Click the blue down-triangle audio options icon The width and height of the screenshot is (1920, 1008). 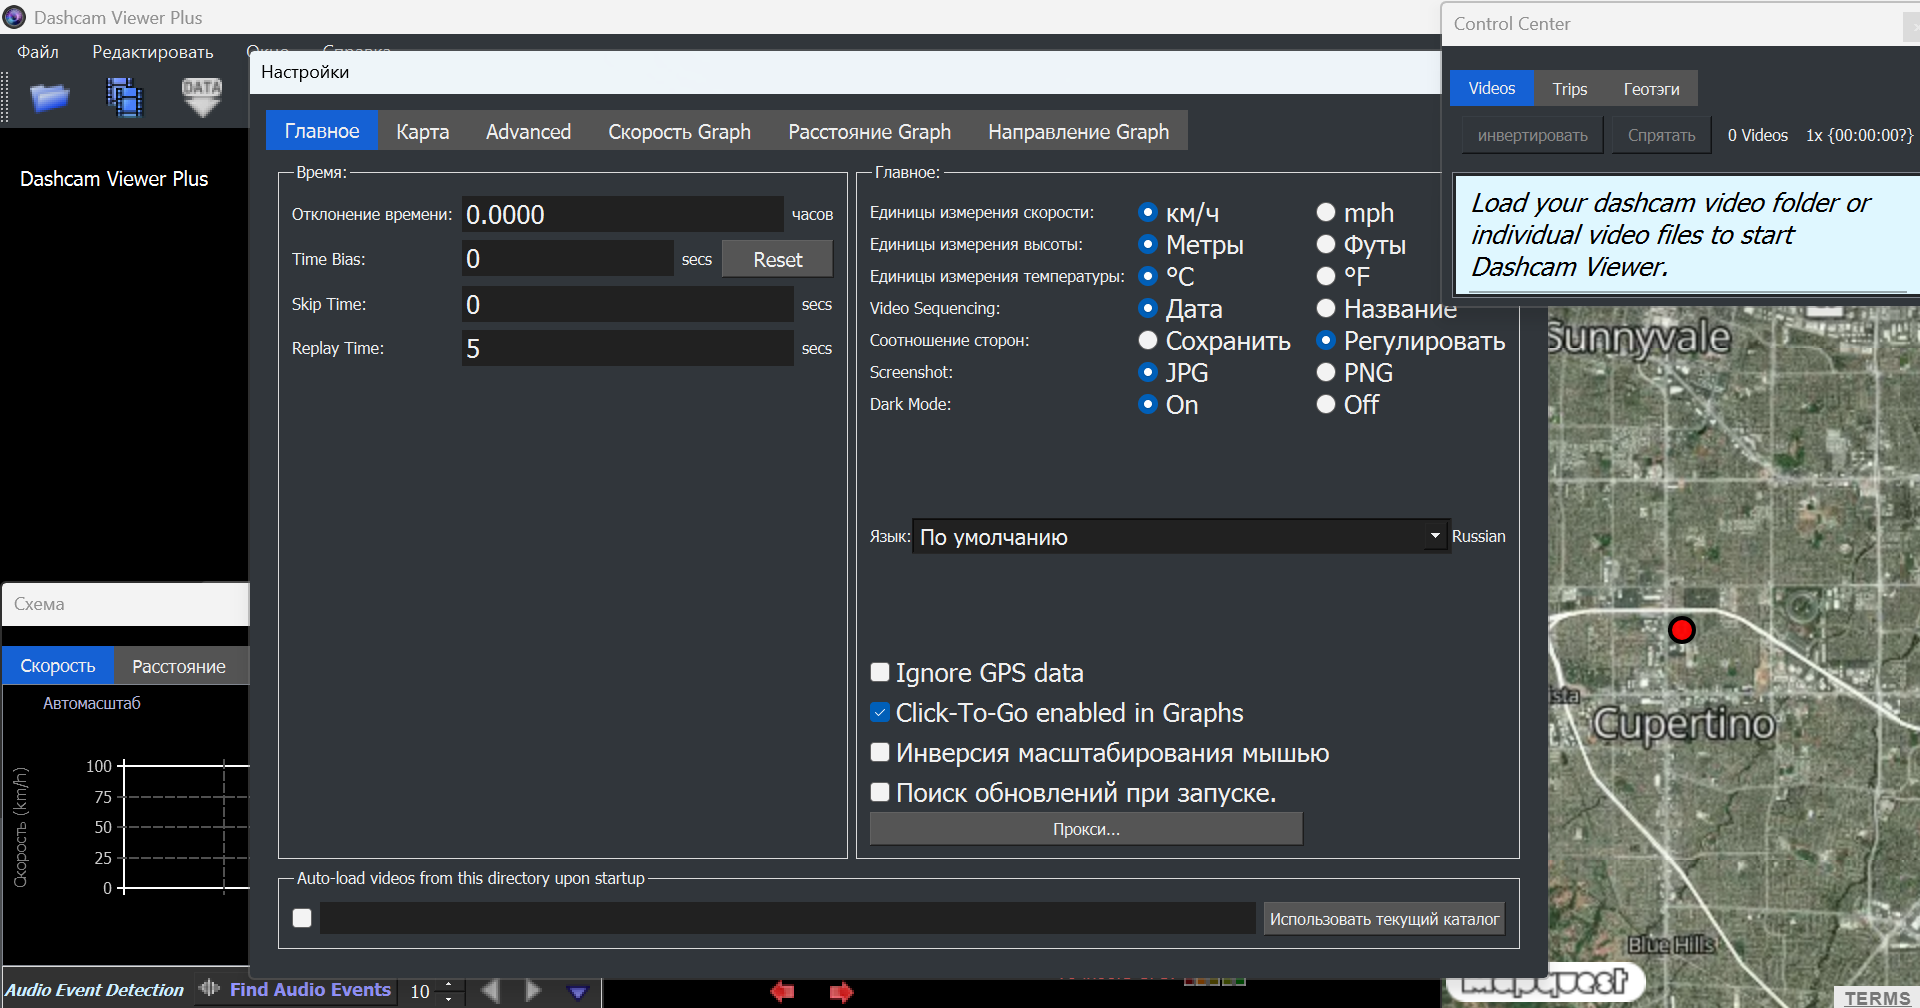click(x=578, y=992)
